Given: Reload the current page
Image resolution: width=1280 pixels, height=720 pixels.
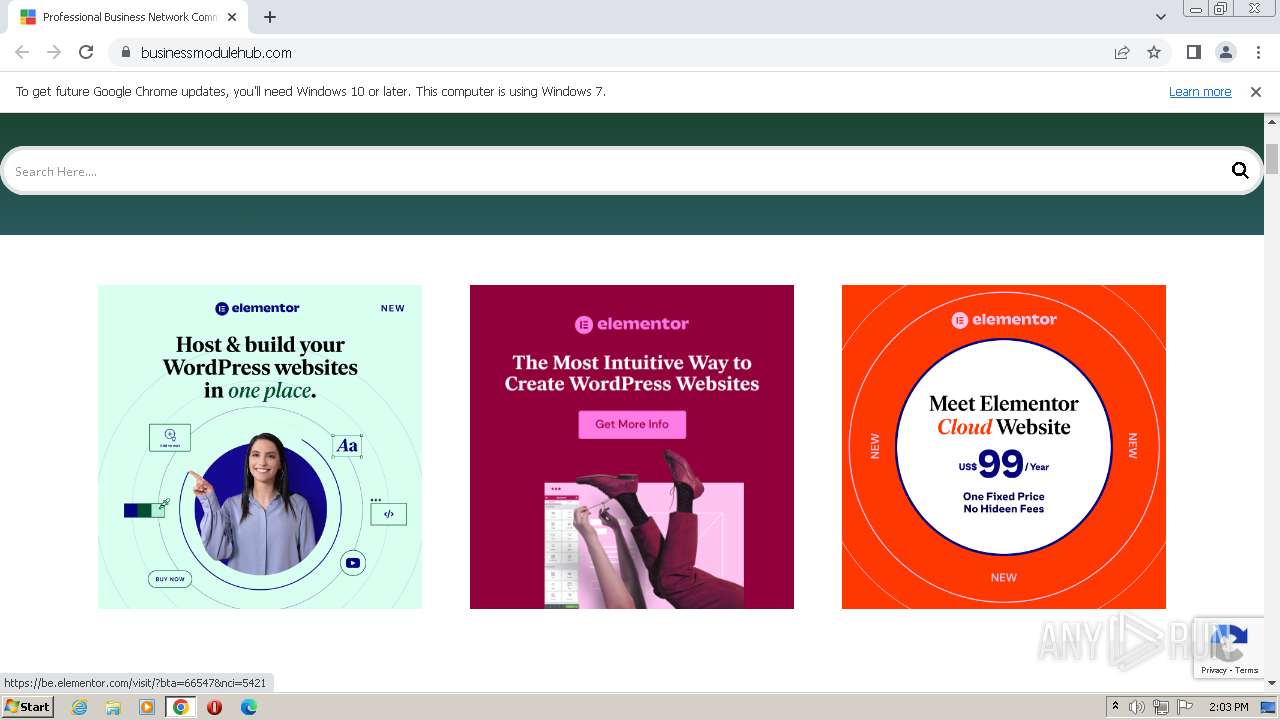Looking at the screenshot, I should point(86,52).
